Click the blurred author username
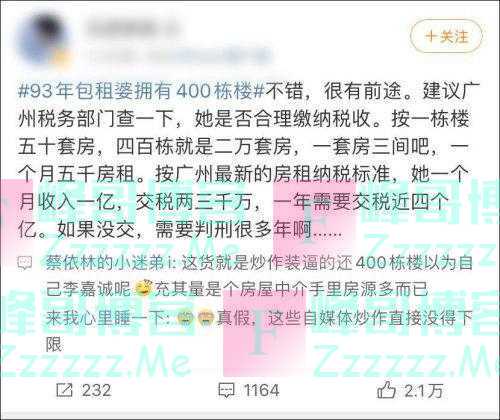500x420 pixels. pyautogui.click(x=133, y=28)
